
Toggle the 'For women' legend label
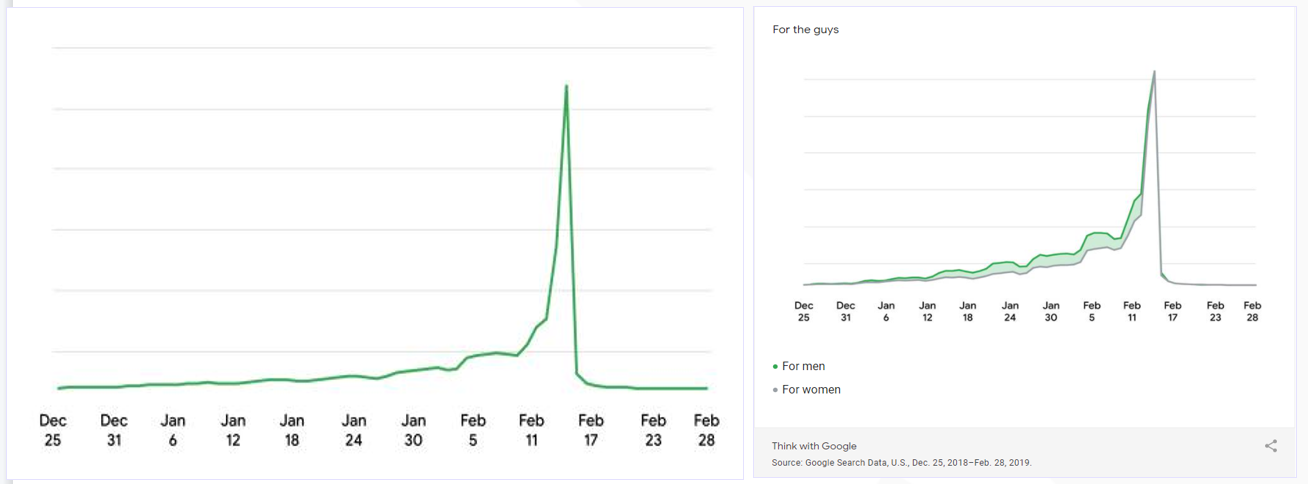(x=811, y=390)
